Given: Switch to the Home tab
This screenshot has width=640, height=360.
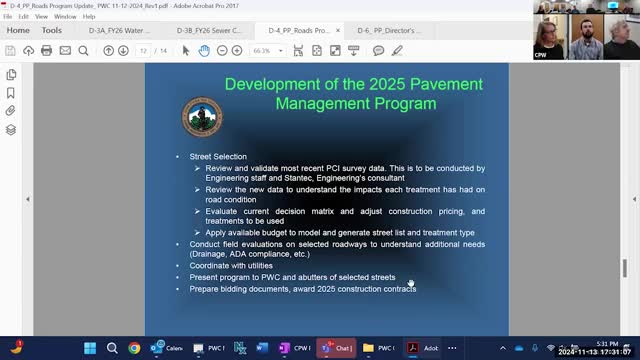Looking at the screenshot, I should click(18, 30).
